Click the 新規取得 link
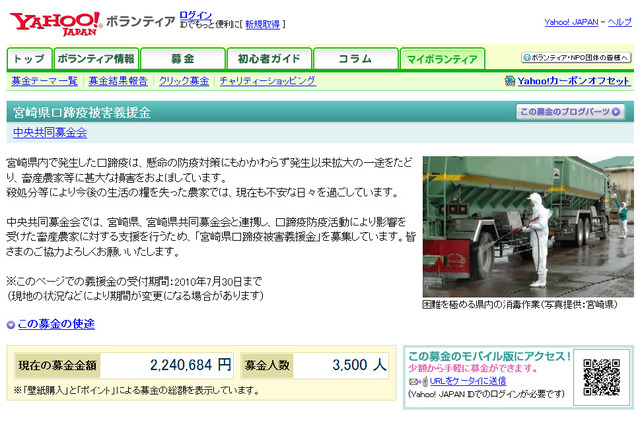This screenshot has width=640, height=426. (262, 24)
